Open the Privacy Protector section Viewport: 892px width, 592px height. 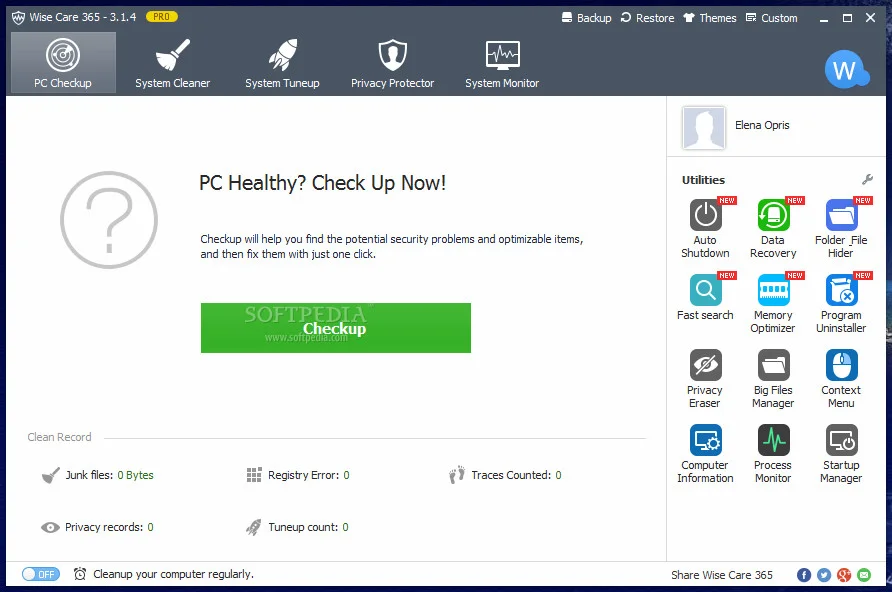pyautogui.click(x=392, y=61)
